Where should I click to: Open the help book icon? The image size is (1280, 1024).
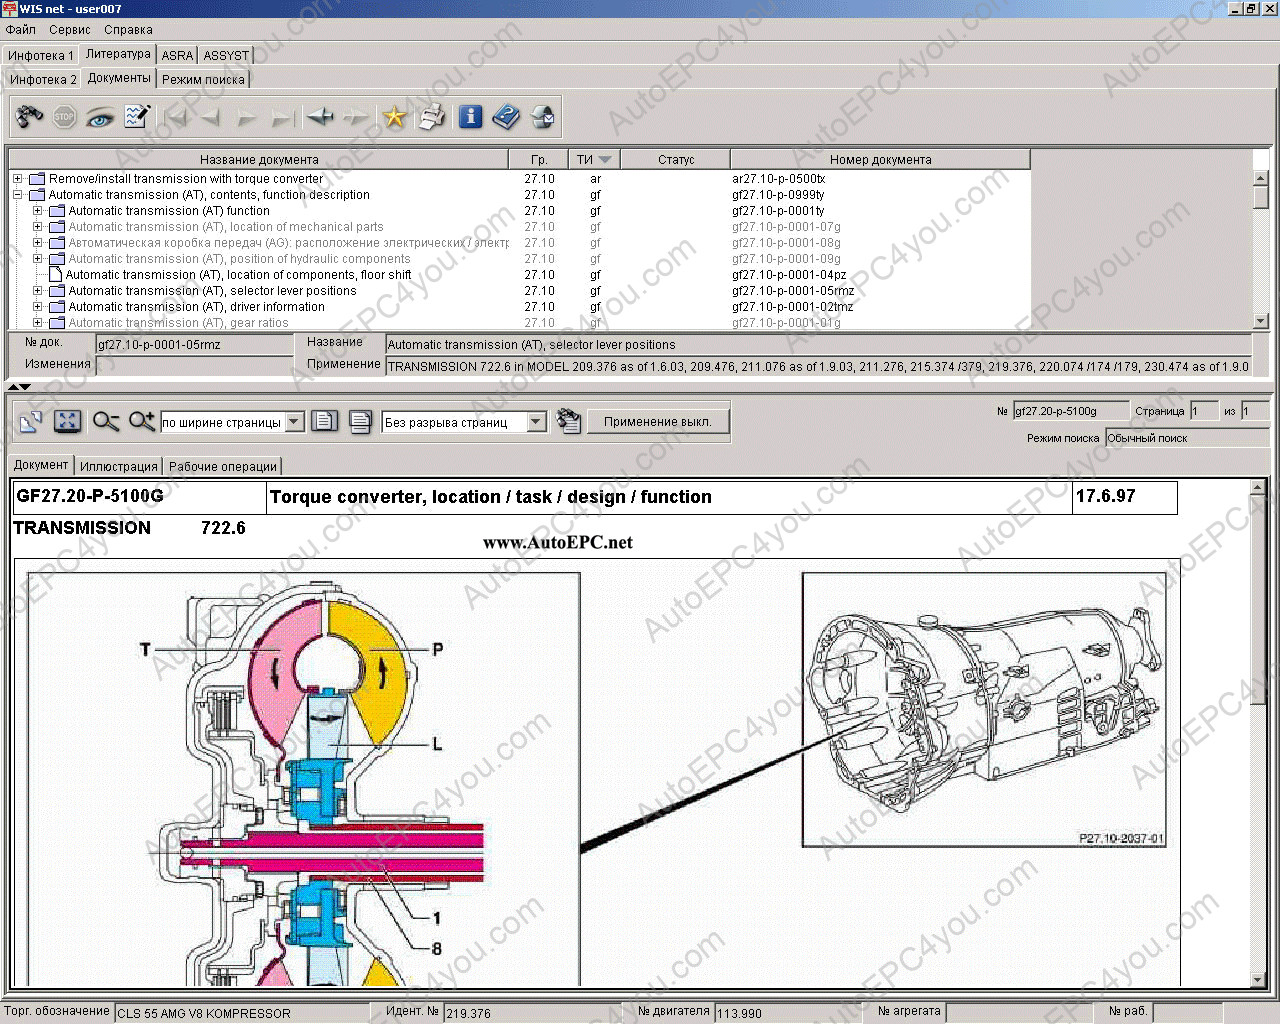pos(506,117)
